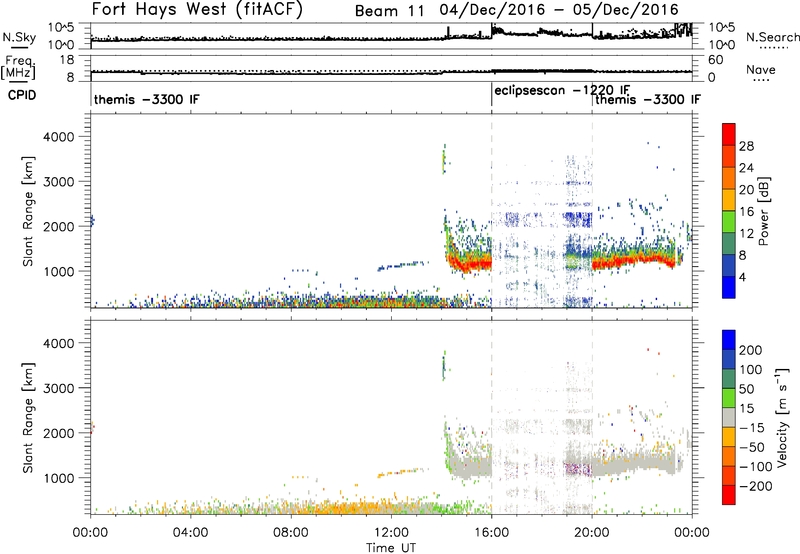Screen dimensions: 800x554
Task: Click the red bottom of the Velocity color bar
Action: pos(729,495)
